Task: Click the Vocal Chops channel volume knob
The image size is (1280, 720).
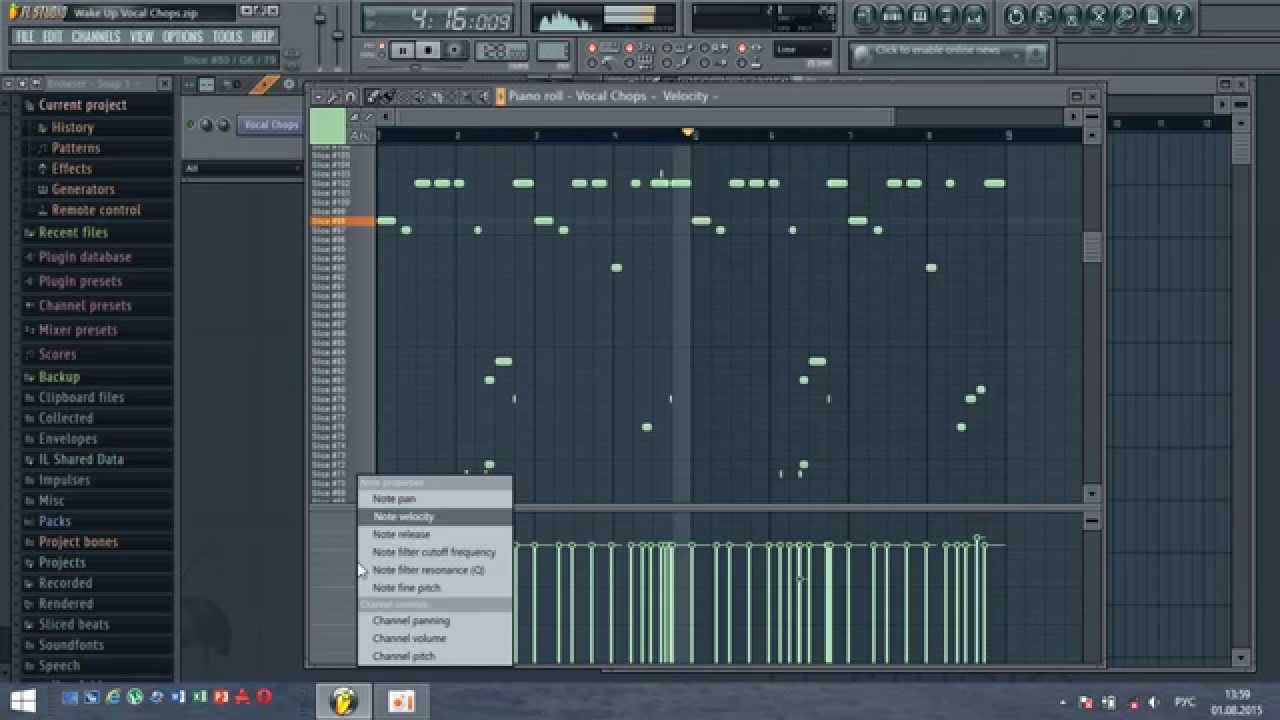Action: click(223, 125)
